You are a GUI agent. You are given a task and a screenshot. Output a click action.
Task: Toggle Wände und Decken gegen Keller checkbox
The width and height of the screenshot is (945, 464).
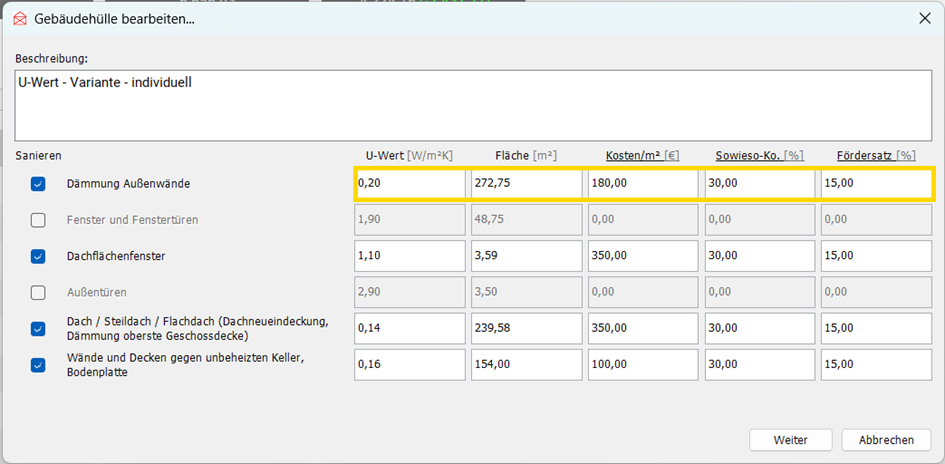pos(38,365)
